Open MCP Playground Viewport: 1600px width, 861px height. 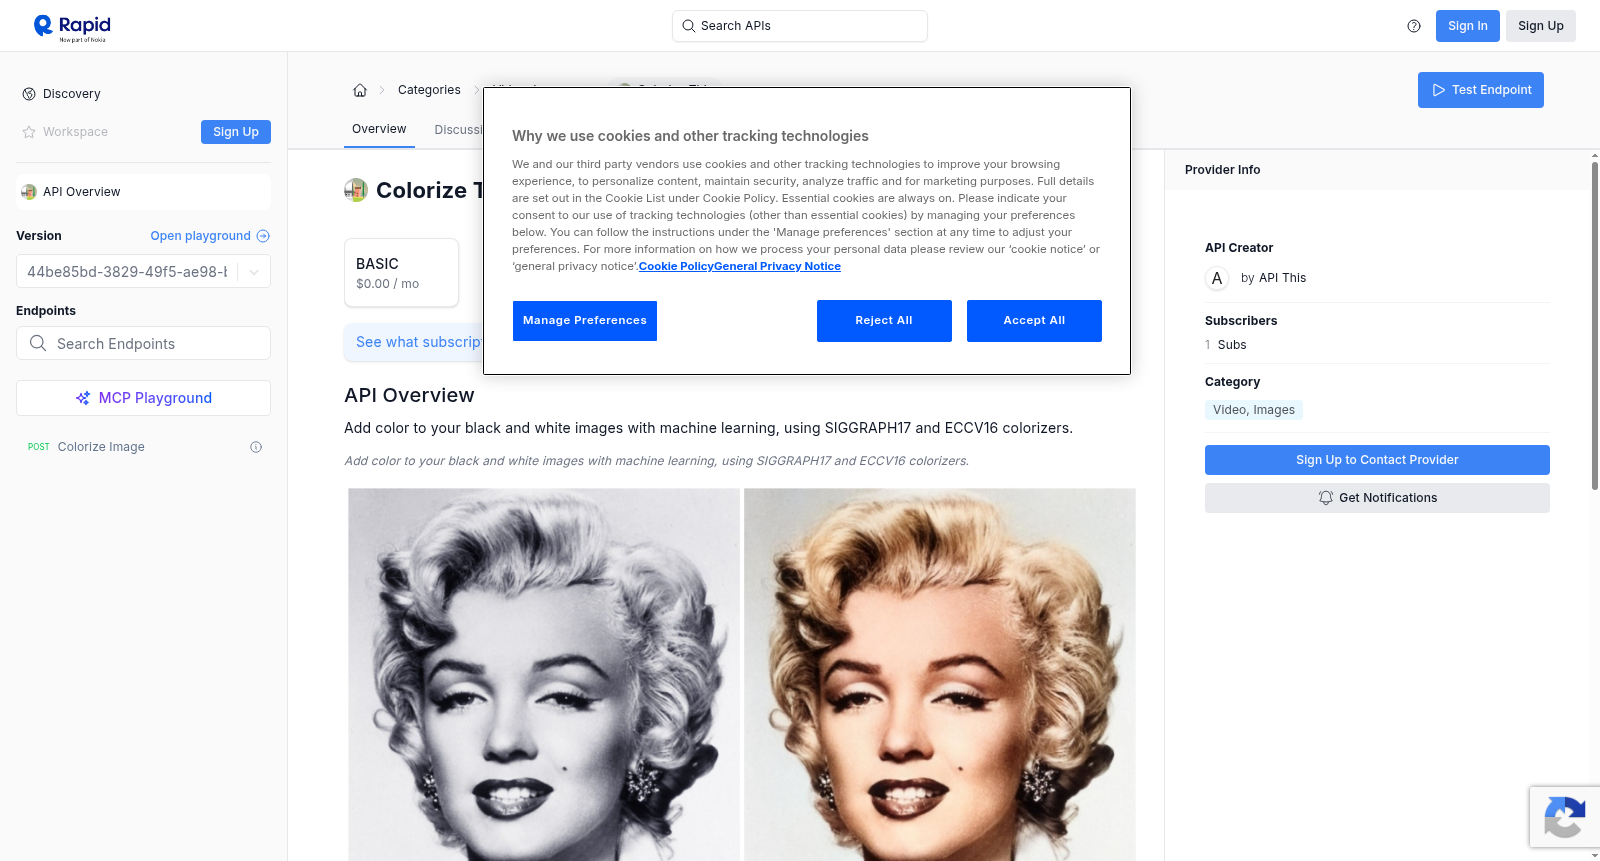click(x=143, y=398)
